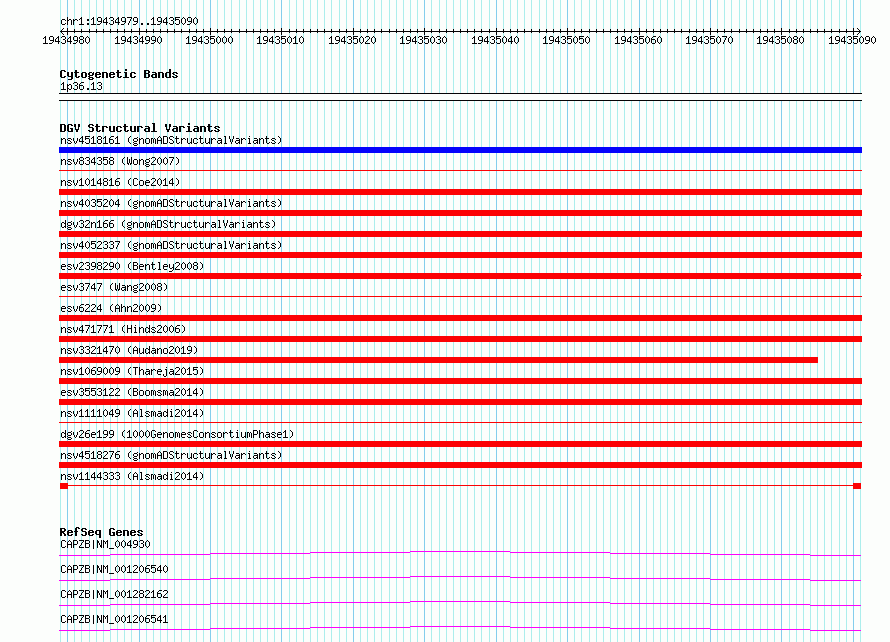Click ruler position 19435050
The width and height of the screenshot is (890, 642).
pos(566,40)
